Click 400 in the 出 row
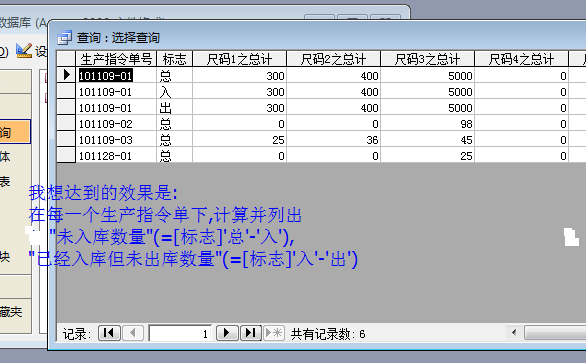 334,107
